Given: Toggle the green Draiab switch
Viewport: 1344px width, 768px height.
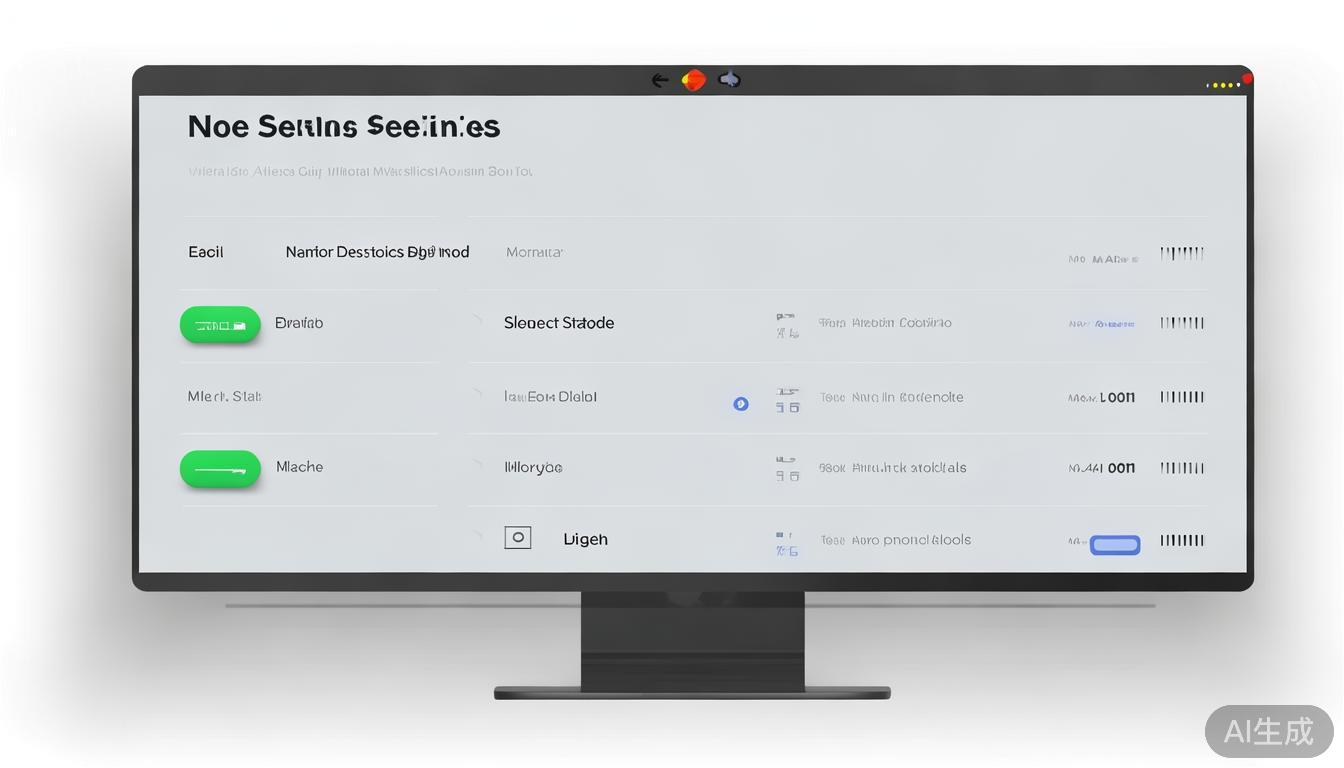Looking at the screenshot, I should pos(220,325).
